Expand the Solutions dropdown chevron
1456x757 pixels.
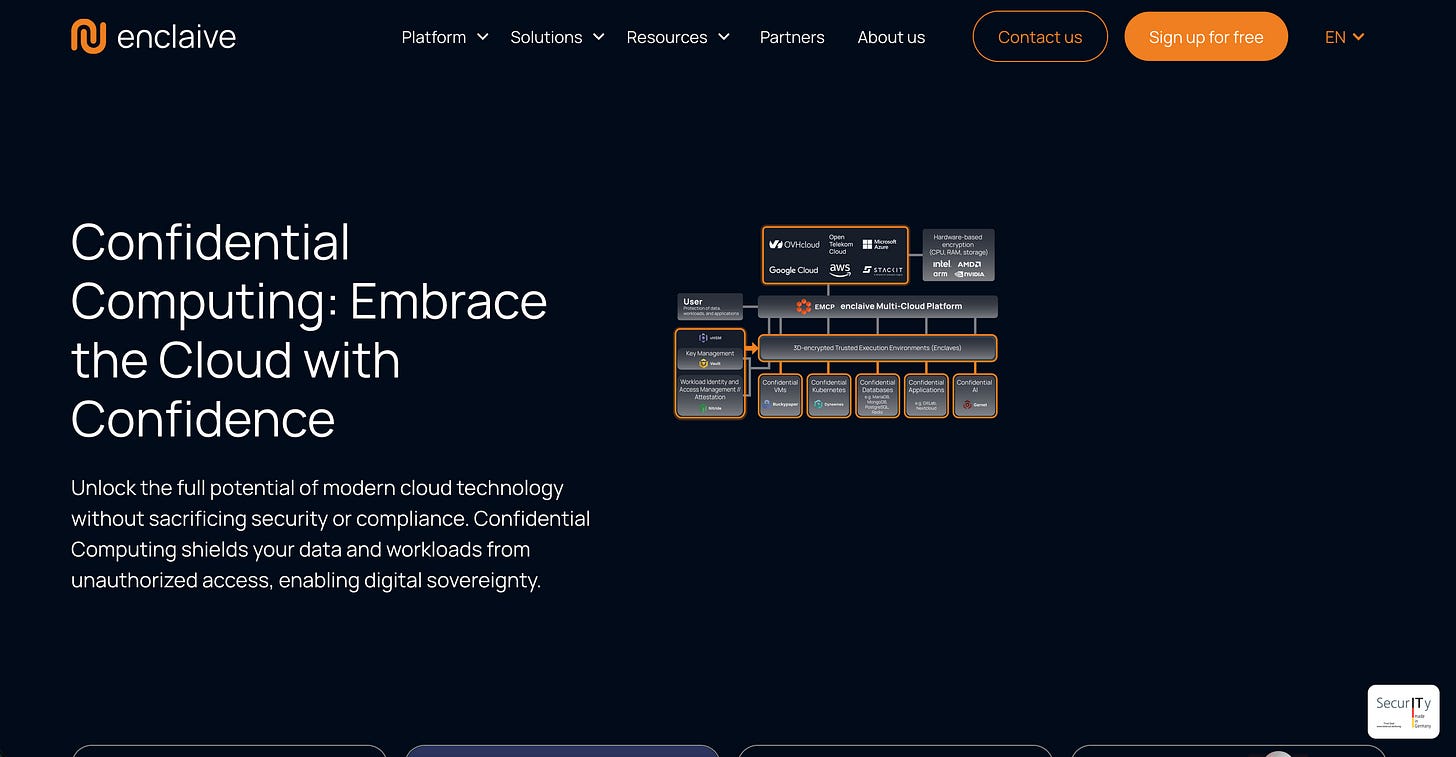(598, 37)
